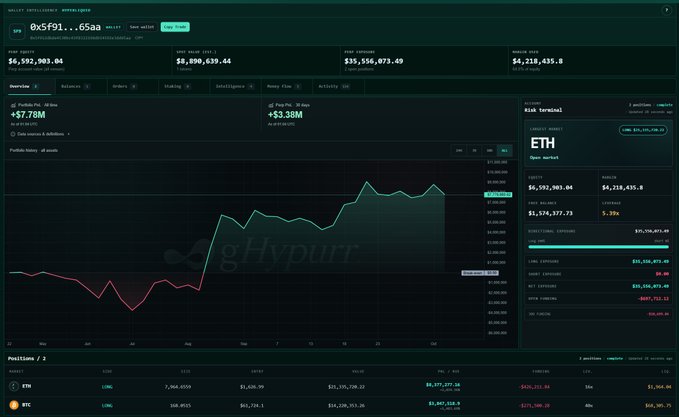Click the Risk terminal heading
679x417 pixels.
(543, 110)
